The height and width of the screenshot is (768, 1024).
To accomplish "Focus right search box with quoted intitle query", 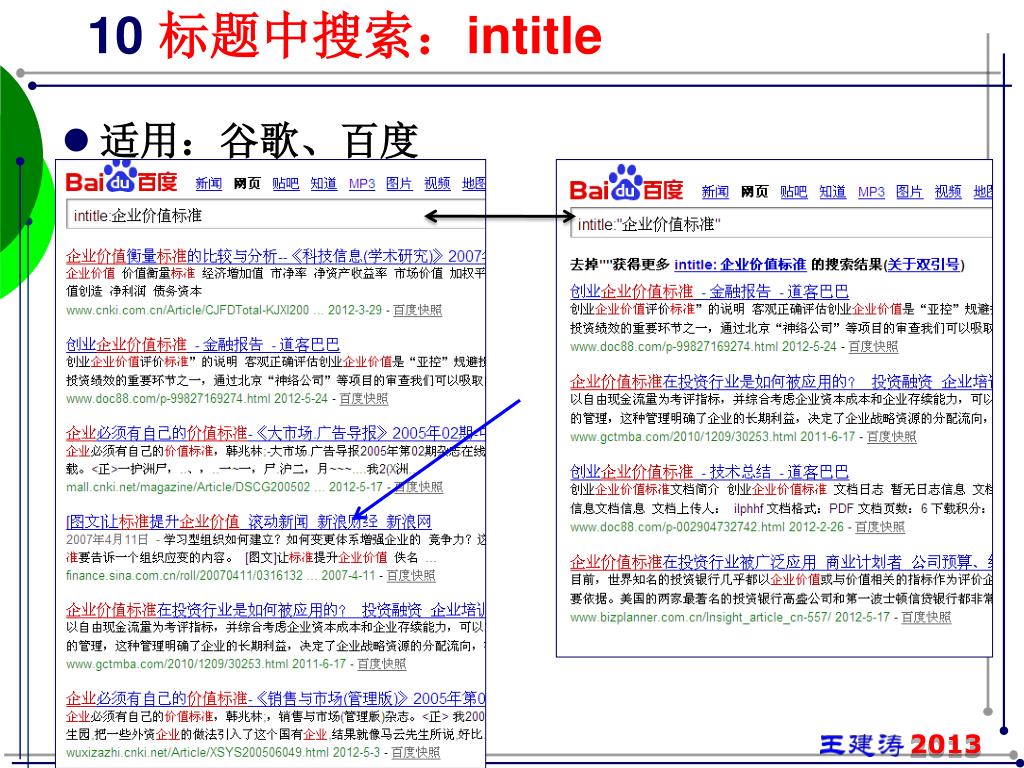I will tap(782, 225).
